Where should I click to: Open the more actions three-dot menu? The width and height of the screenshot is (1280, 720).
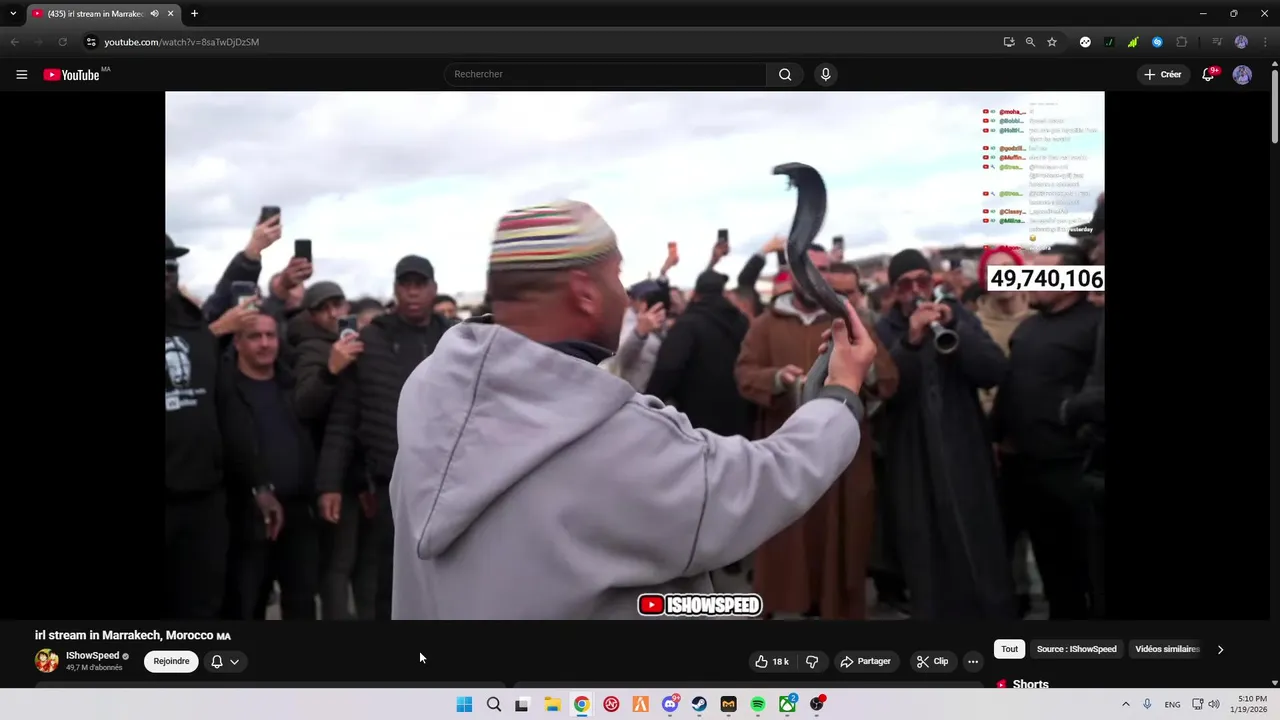coord(972,662)
